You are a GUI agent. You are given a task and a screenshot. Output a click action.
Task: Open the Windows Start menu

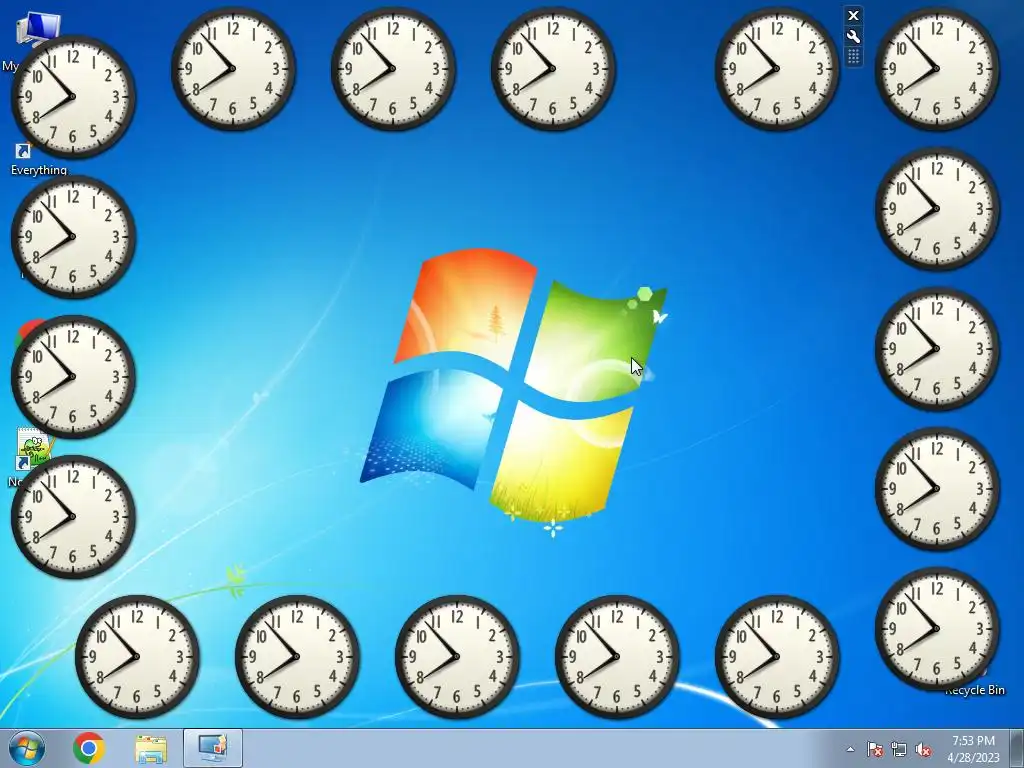click(27, 748)
